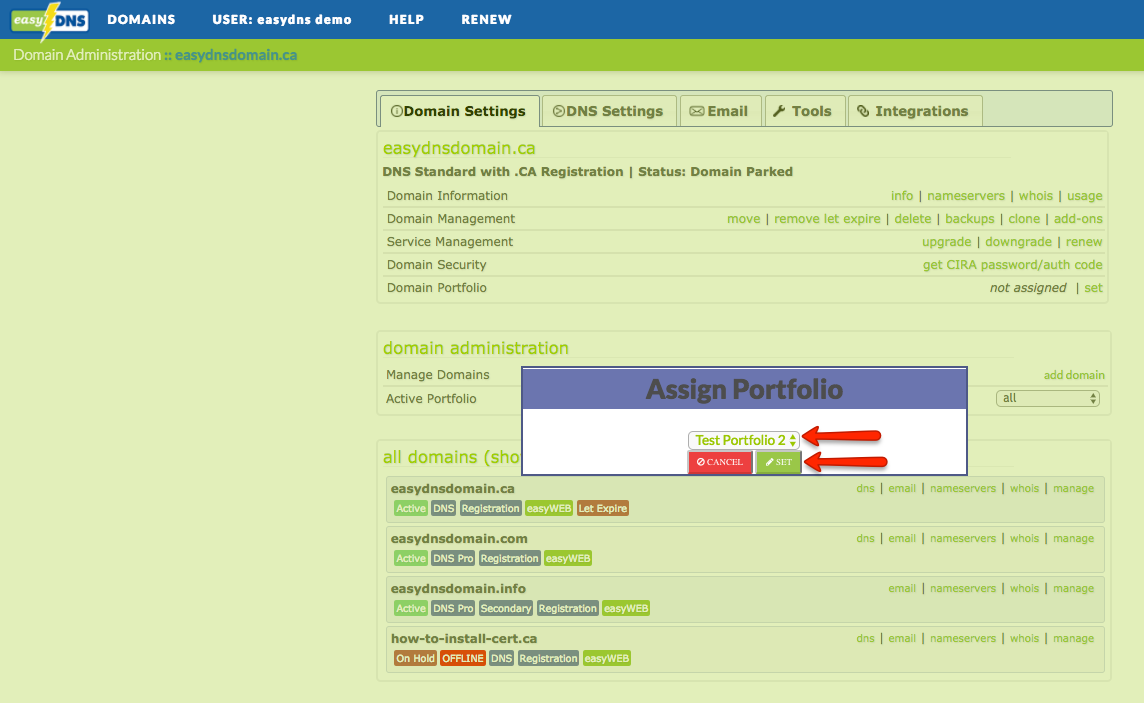Open nameservers link for how-to-install-cert.ca

(963, 638)
